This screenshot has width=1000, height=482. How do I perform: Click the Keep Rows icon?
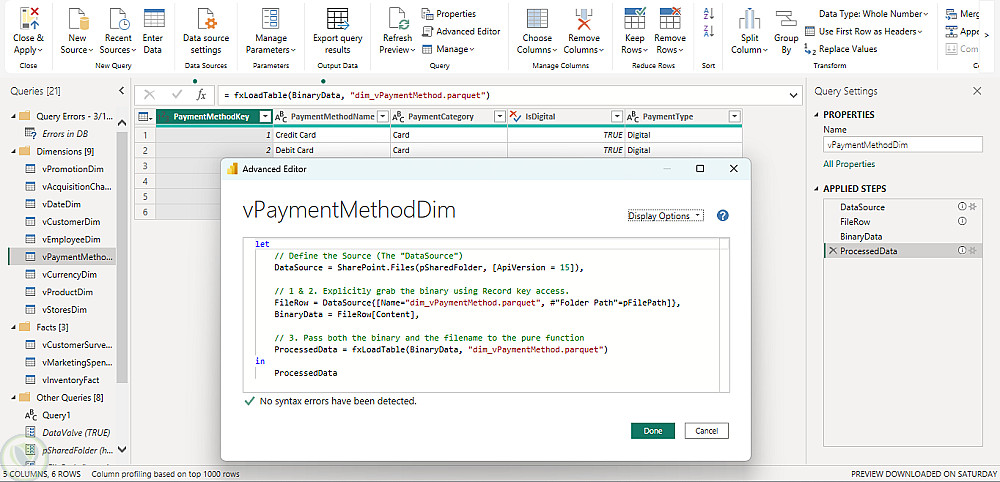(x=634, y=19)
